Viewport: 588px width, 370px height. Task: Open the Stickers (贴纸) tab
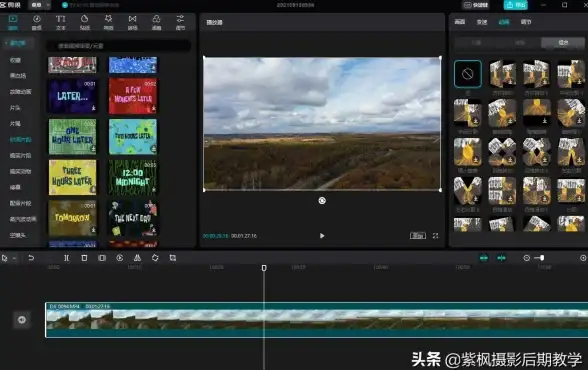[85, 22]
